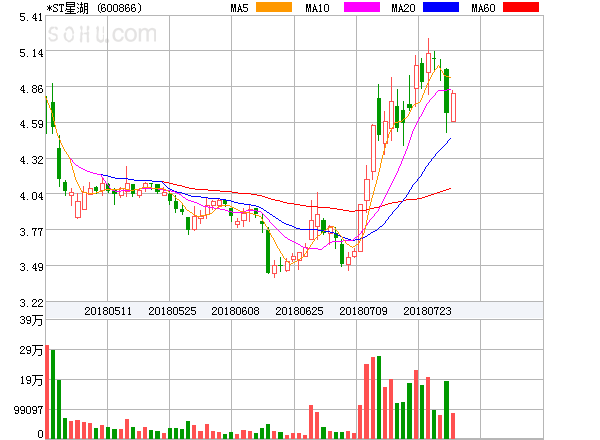Viewport: 600px width, 440px height.
Task: Click the blue MA20 legend swatch
Action: click(441, 7)
